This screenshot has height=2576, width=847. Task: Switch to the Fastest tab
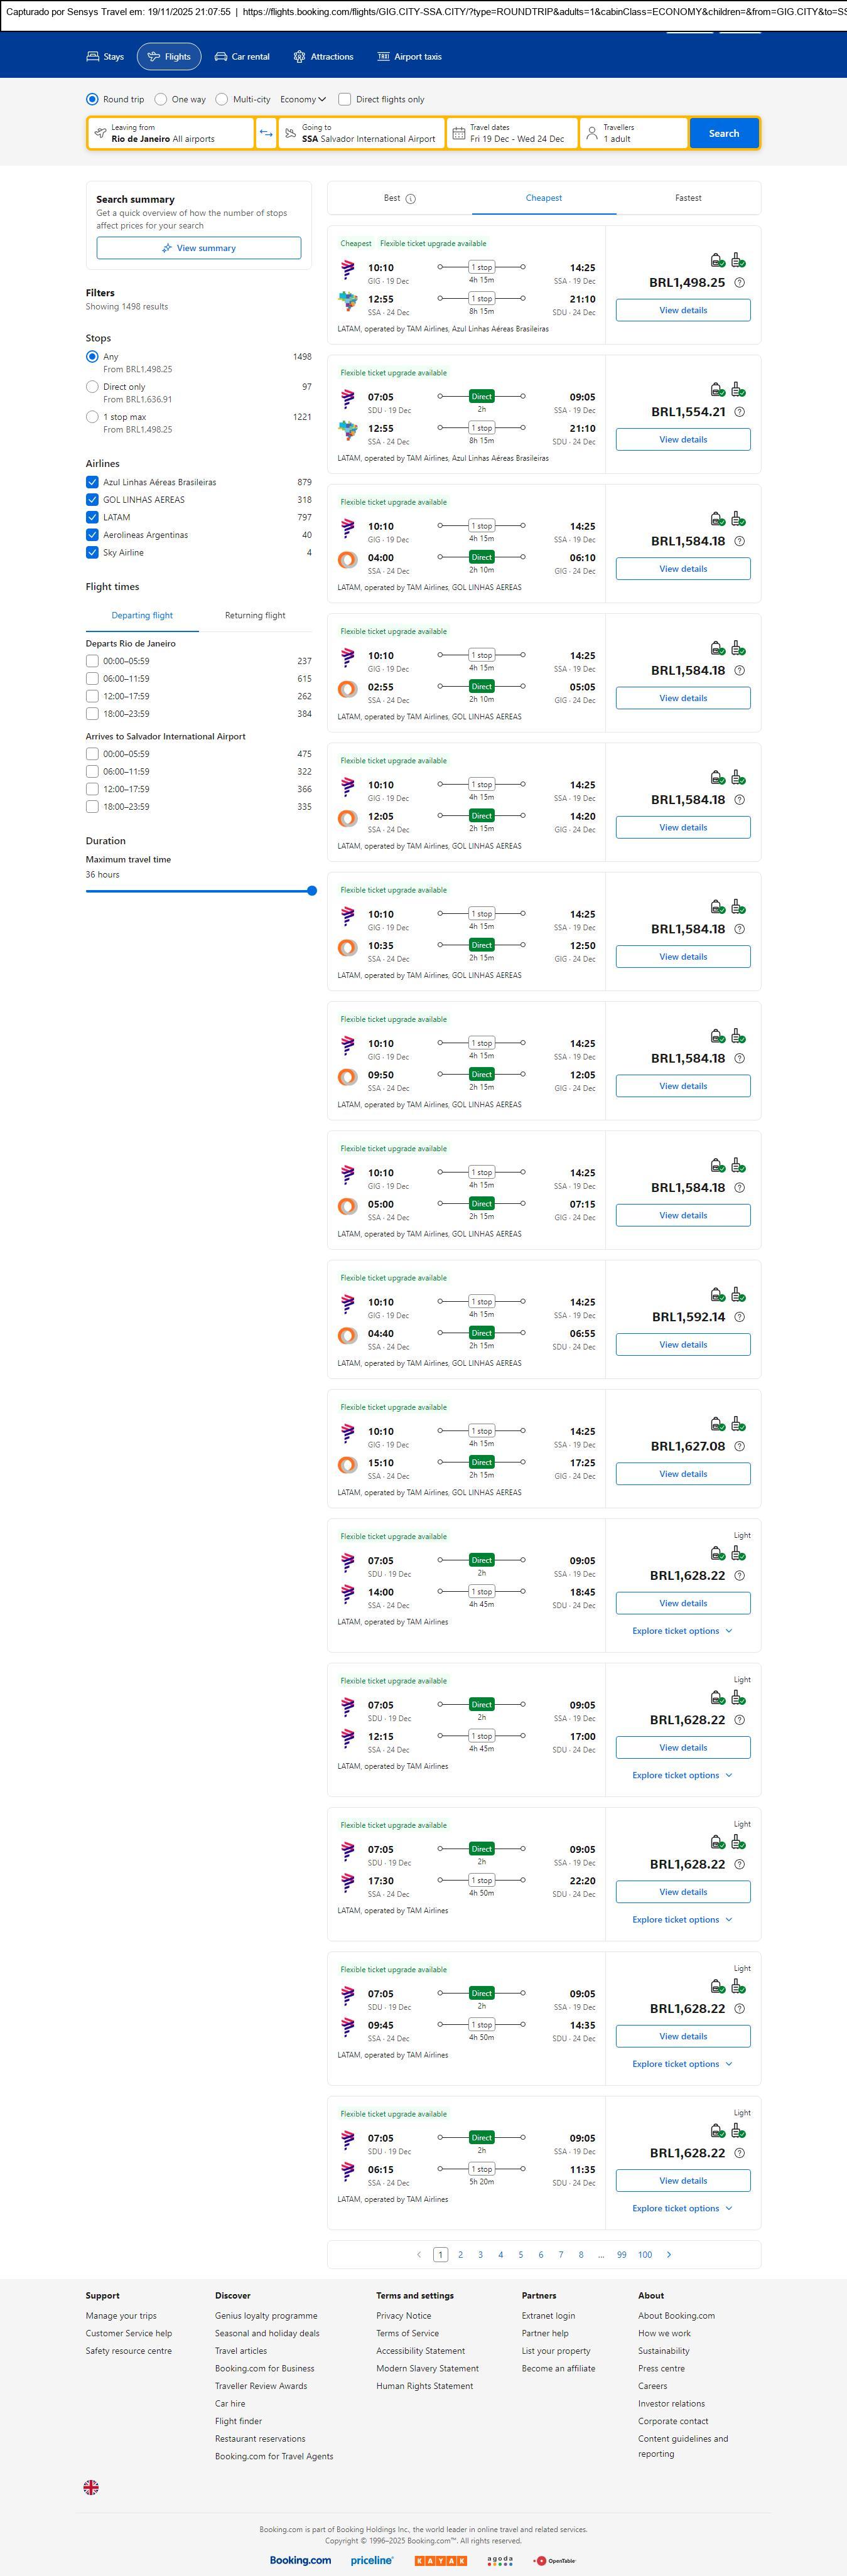pyautogui.click(x=688, y=198)
